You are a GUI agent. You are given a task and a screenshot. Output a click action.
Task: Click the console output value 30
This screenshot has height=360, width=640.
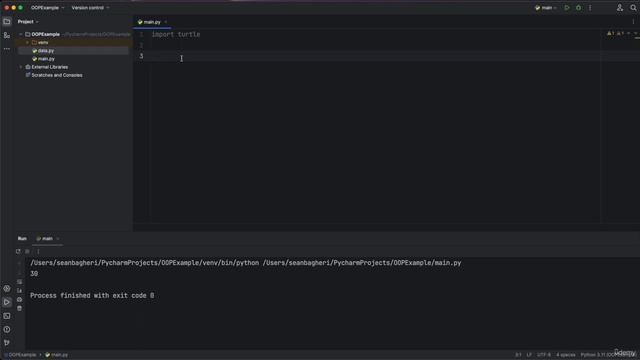coord(34,274)
